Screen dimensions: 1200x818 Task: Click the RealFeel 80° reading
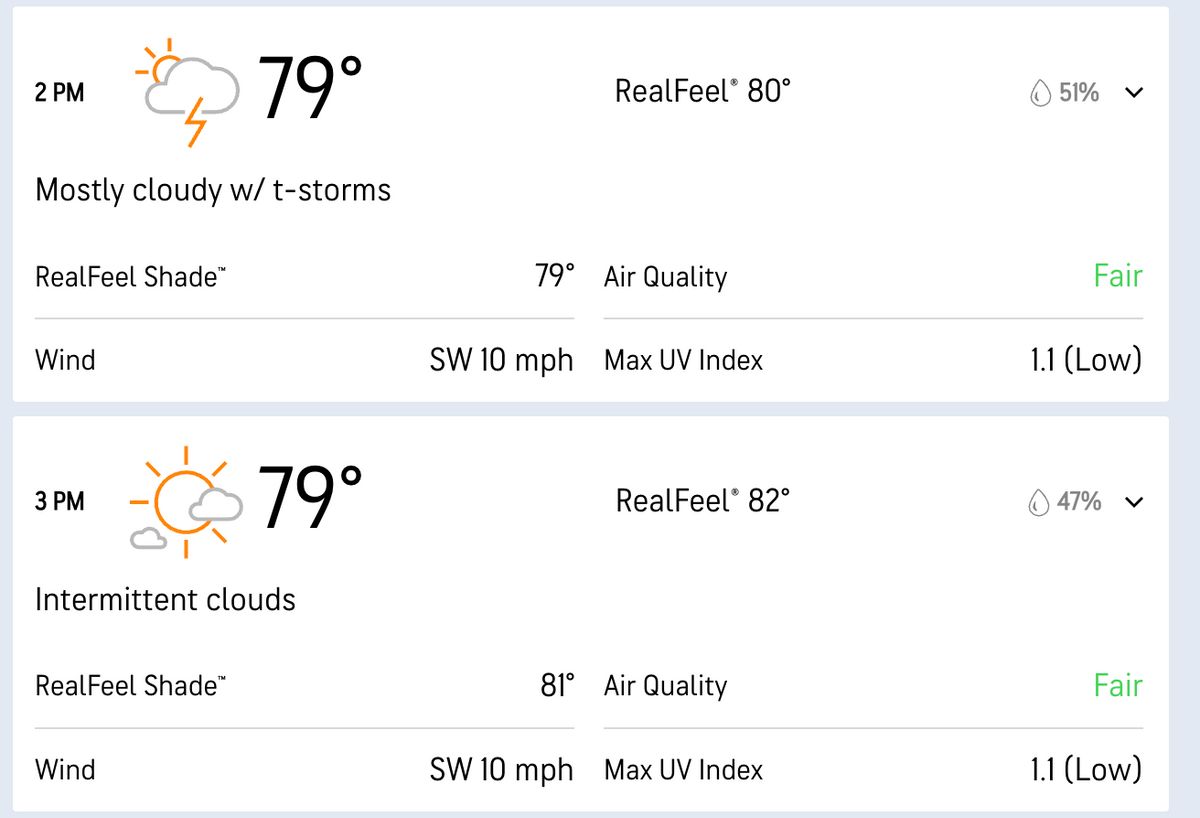tap(702, 92)
